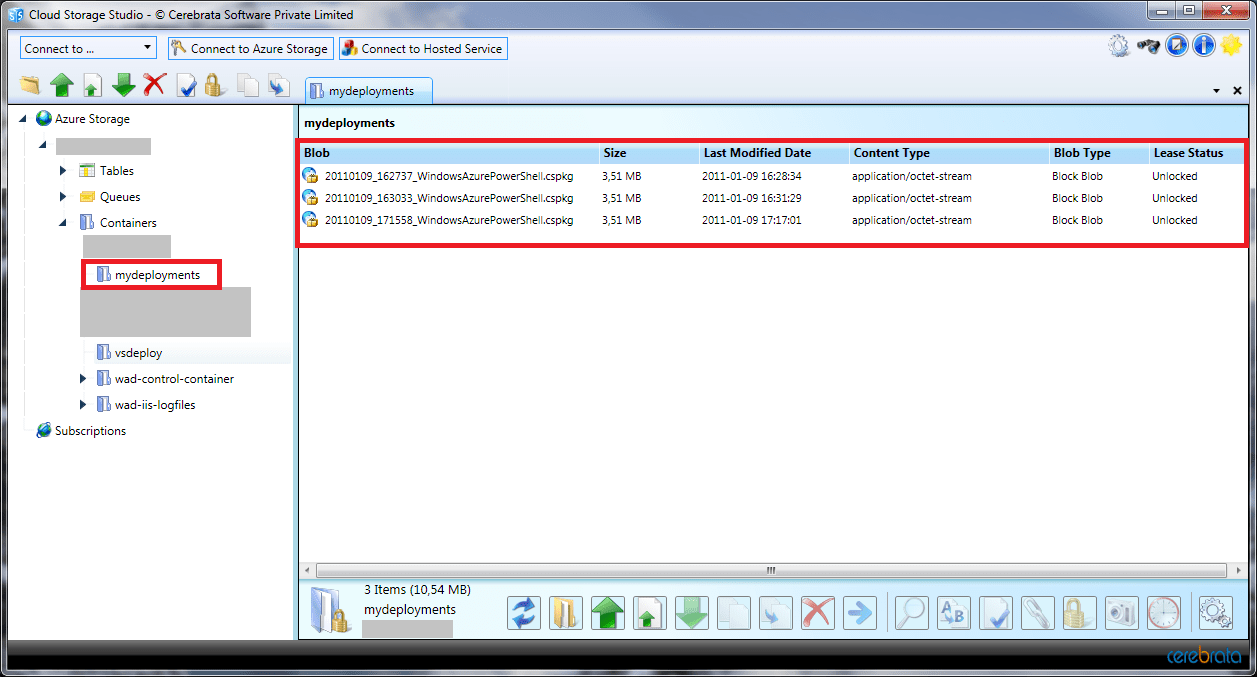This screenshot has width=1257, height=677.
Task: Open the blue info circle icon
Action: [1203, 46]
